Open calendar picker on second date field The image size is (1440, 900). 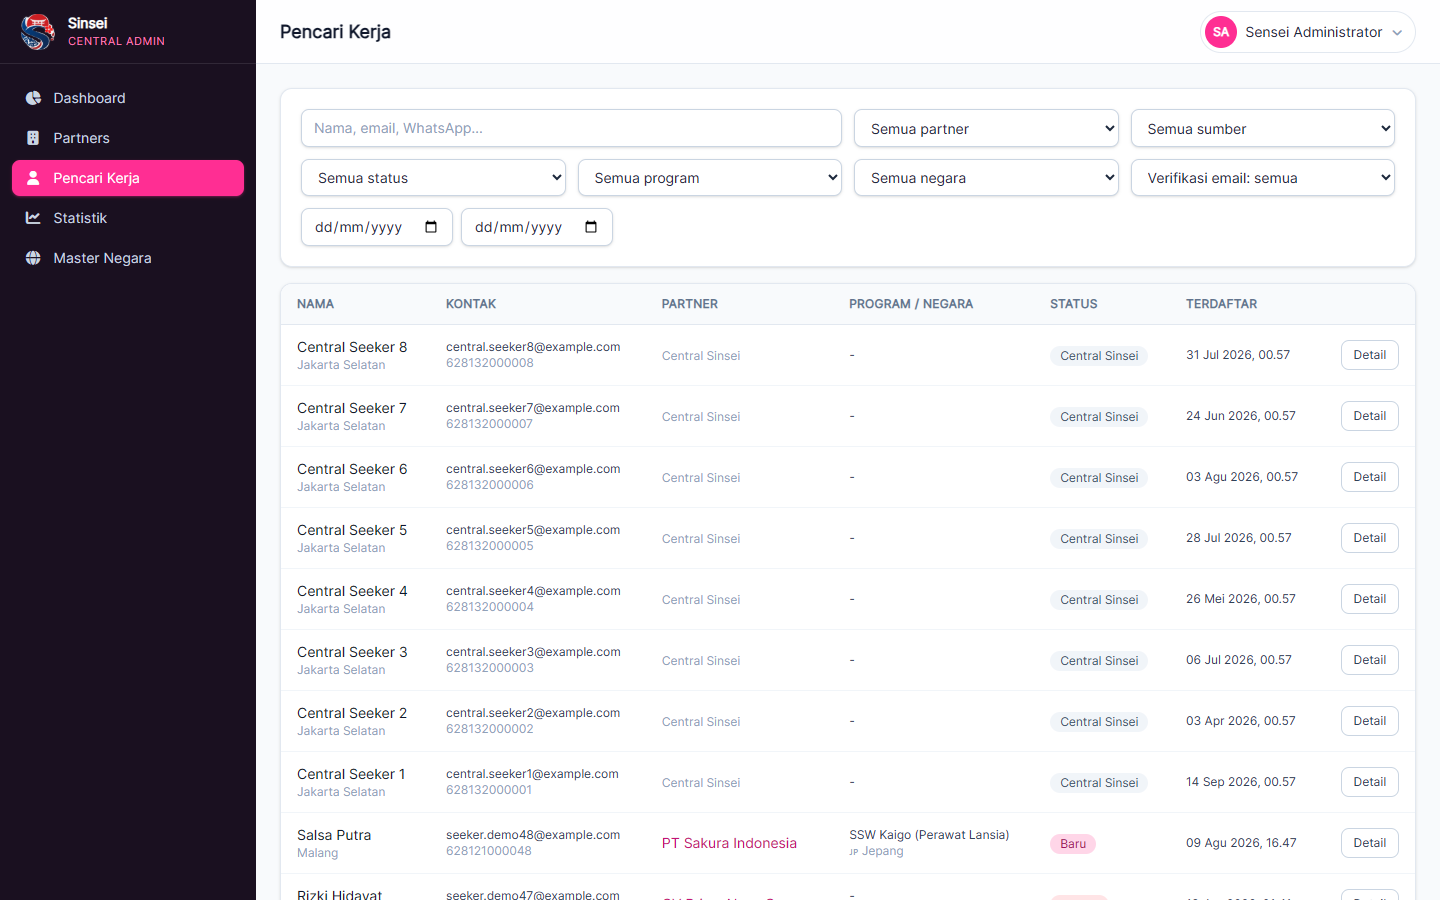(591, 227)
